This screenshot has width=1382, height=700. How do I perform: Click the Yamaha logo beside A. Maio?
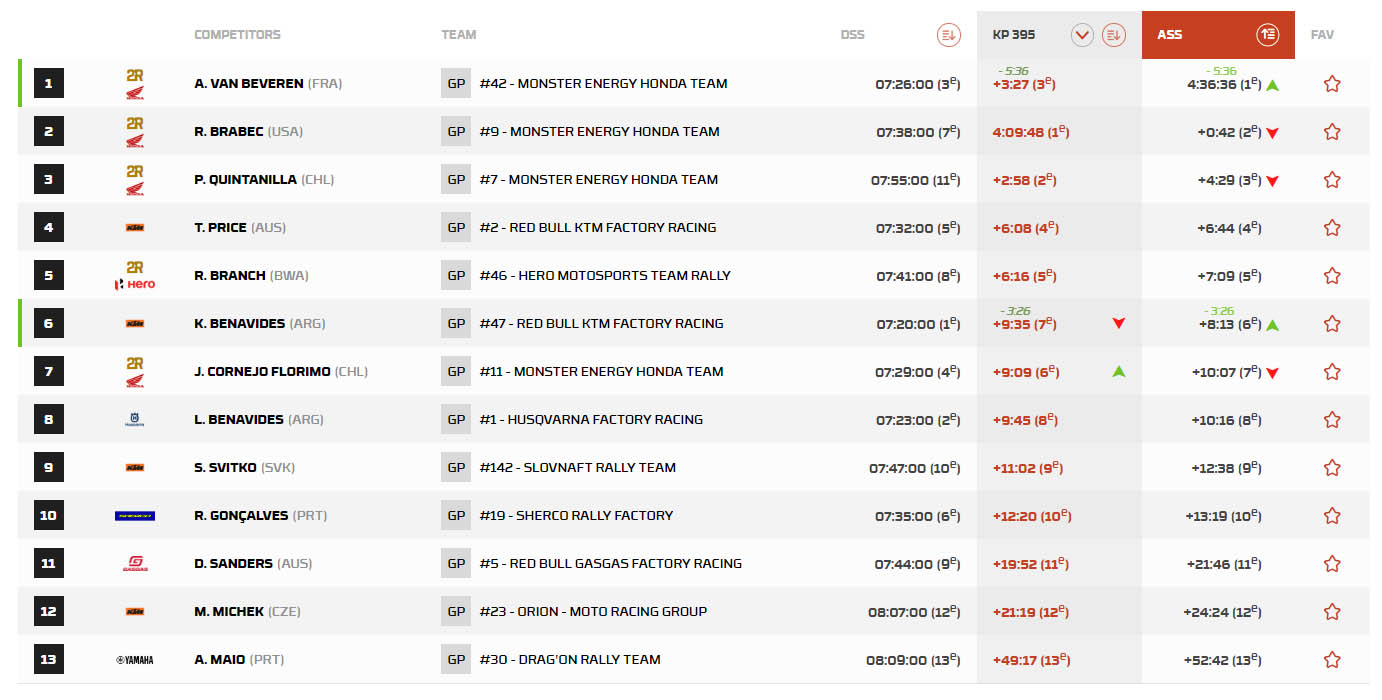pos(135,660)
